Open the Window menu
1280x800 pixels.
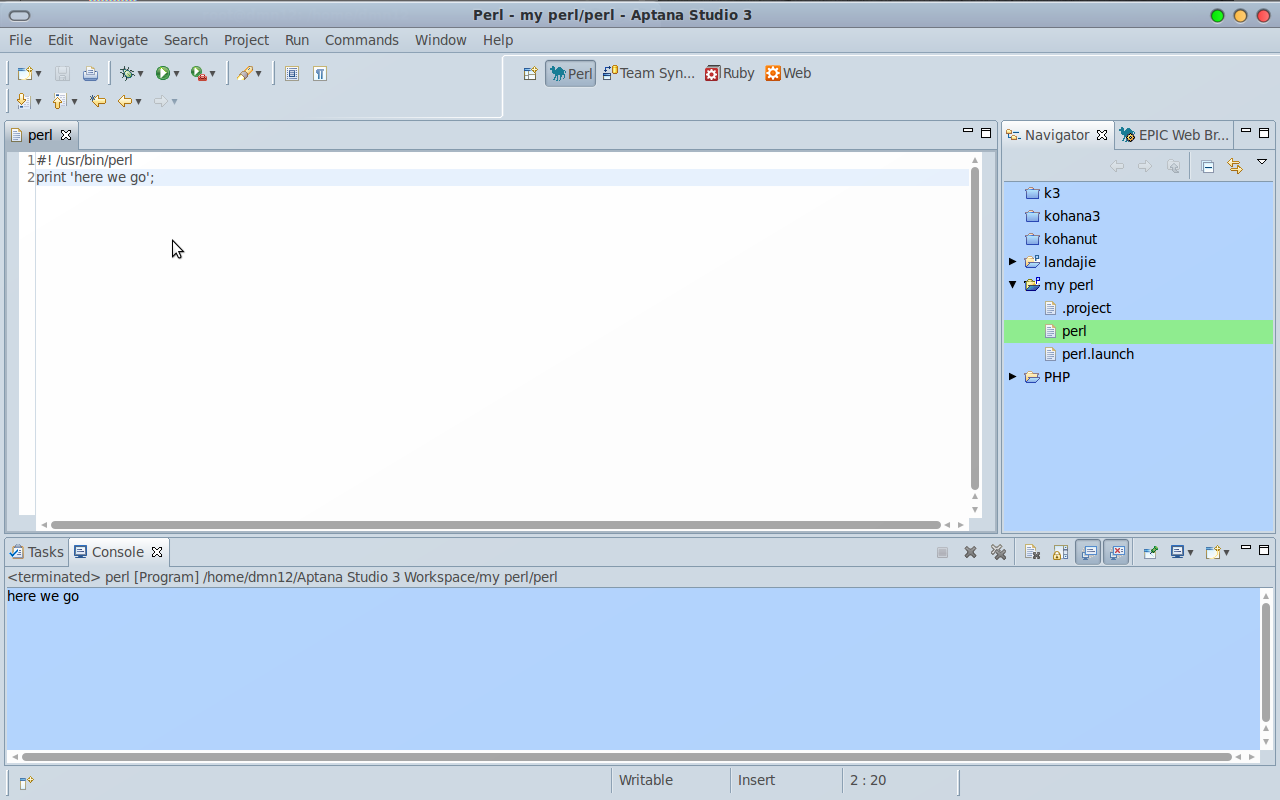click(441, 40)
